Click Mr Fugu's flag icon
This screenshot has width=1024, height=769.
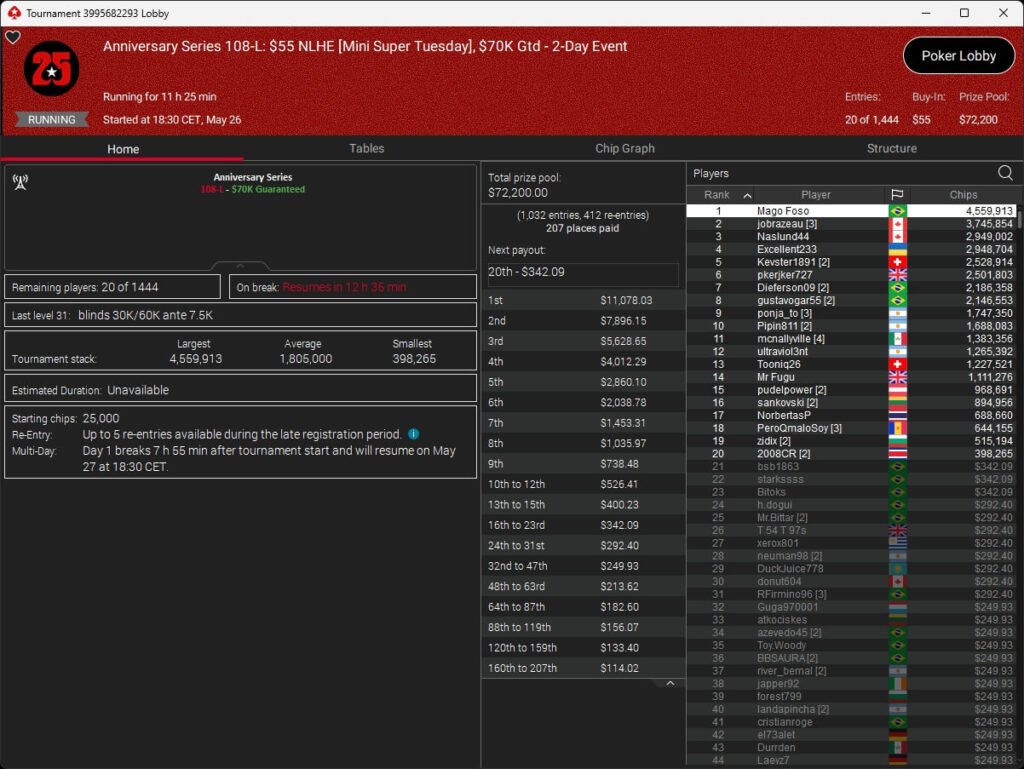coord(897,377)
